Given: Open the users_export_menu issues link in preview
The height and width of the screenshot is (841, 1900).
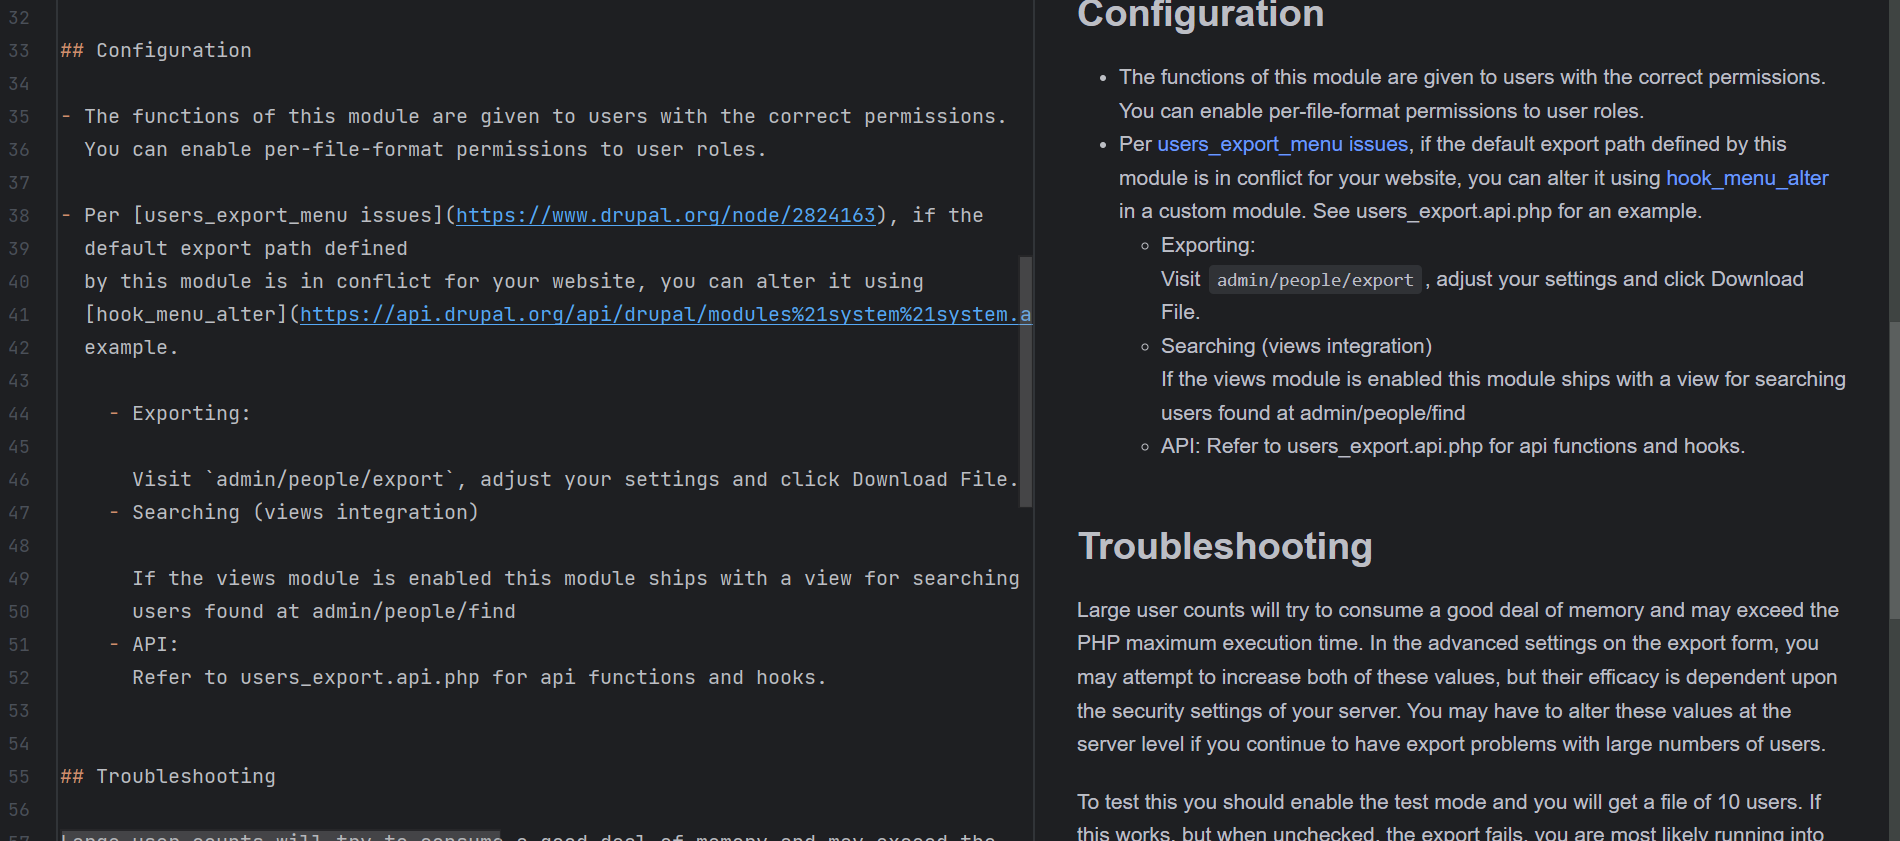Looking at the screenshot, I should point(1282,145).
